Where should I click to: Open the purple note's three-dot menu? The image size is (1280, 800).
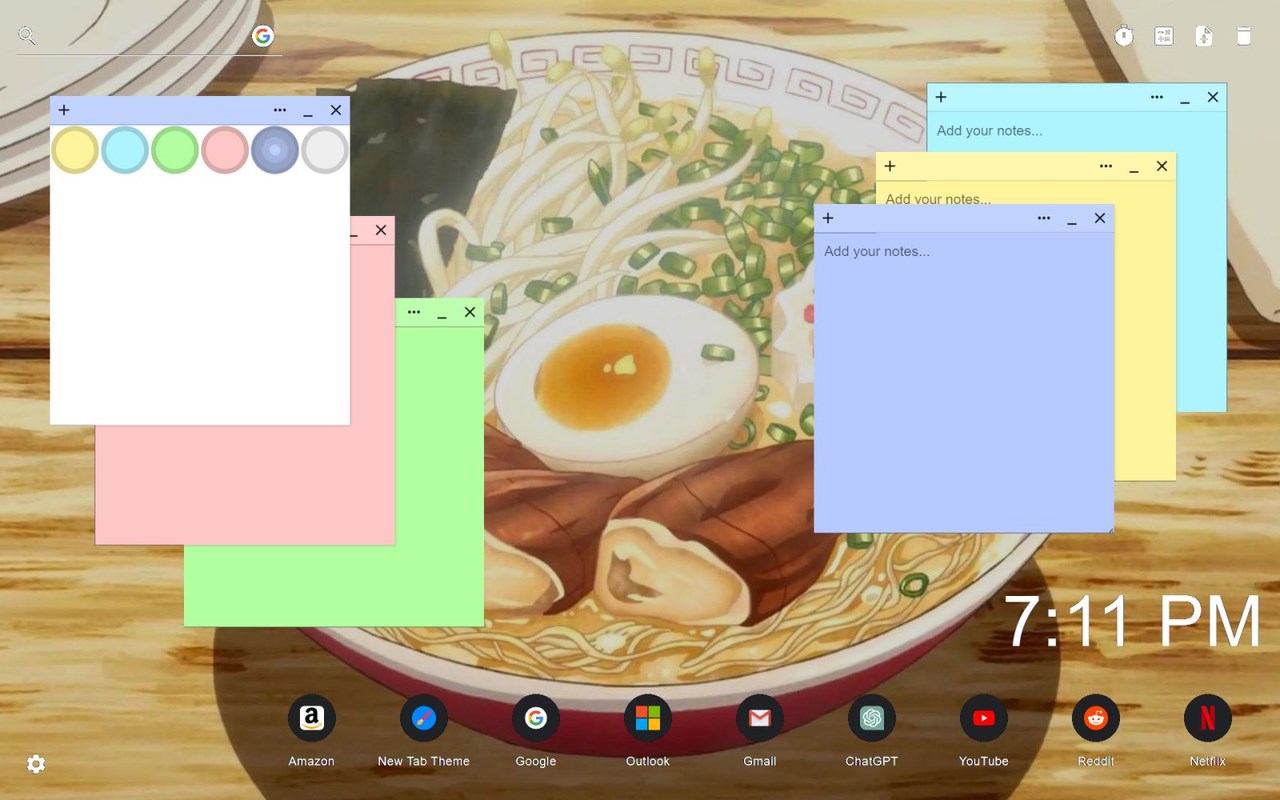[x=1044, y=218]
